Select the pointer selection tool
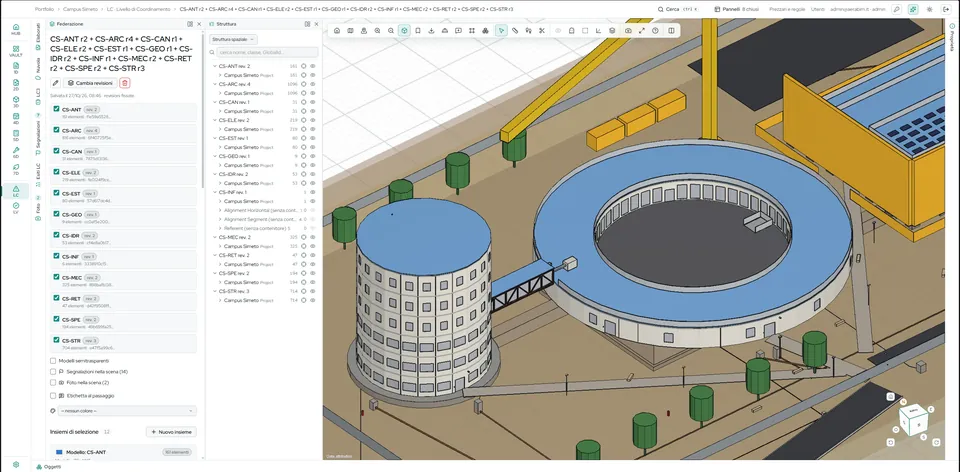This screenshot has height=472, width=960. pos(501,31)
